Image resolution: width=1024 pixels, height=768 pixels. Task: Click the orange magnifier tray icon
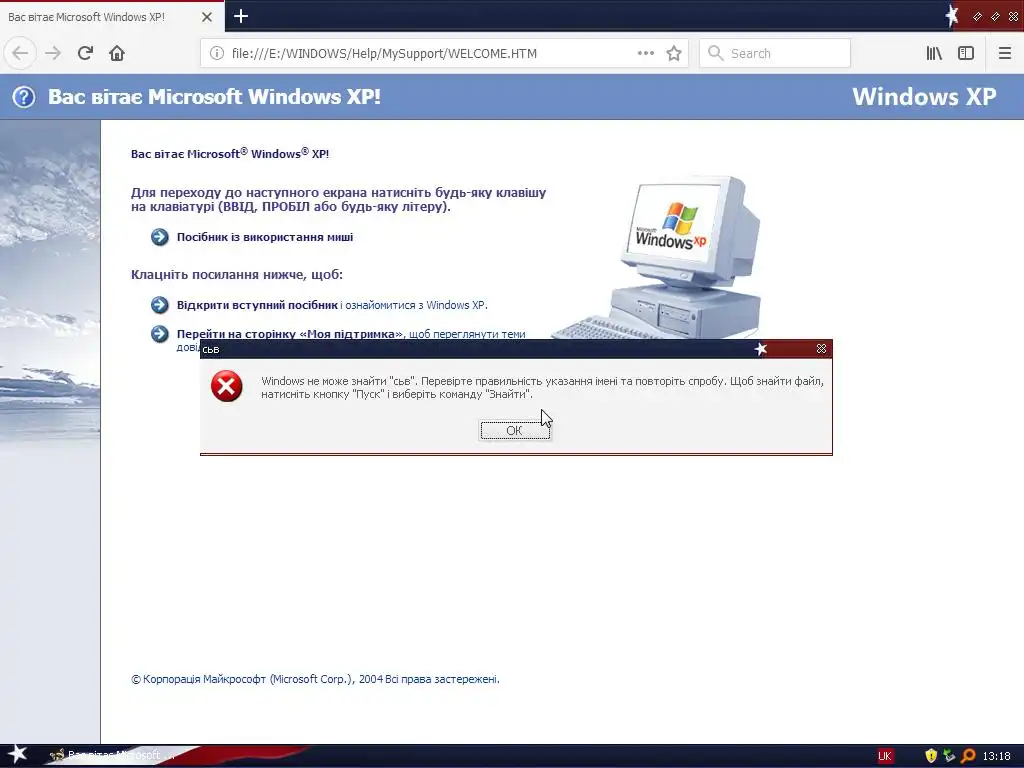point(968,756)
